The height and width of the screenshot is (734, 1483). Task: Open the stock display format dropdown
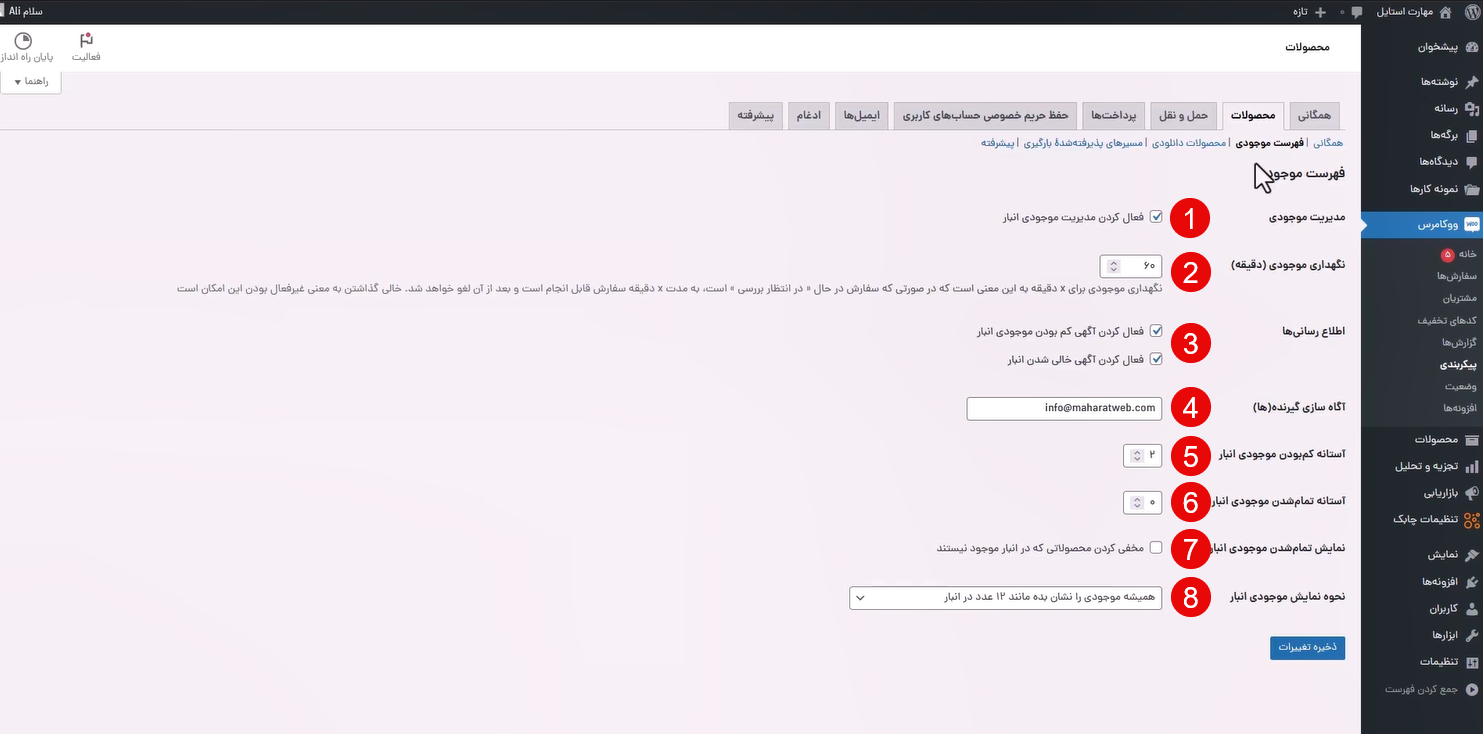pyautogui.click(x=1005, y=598)
